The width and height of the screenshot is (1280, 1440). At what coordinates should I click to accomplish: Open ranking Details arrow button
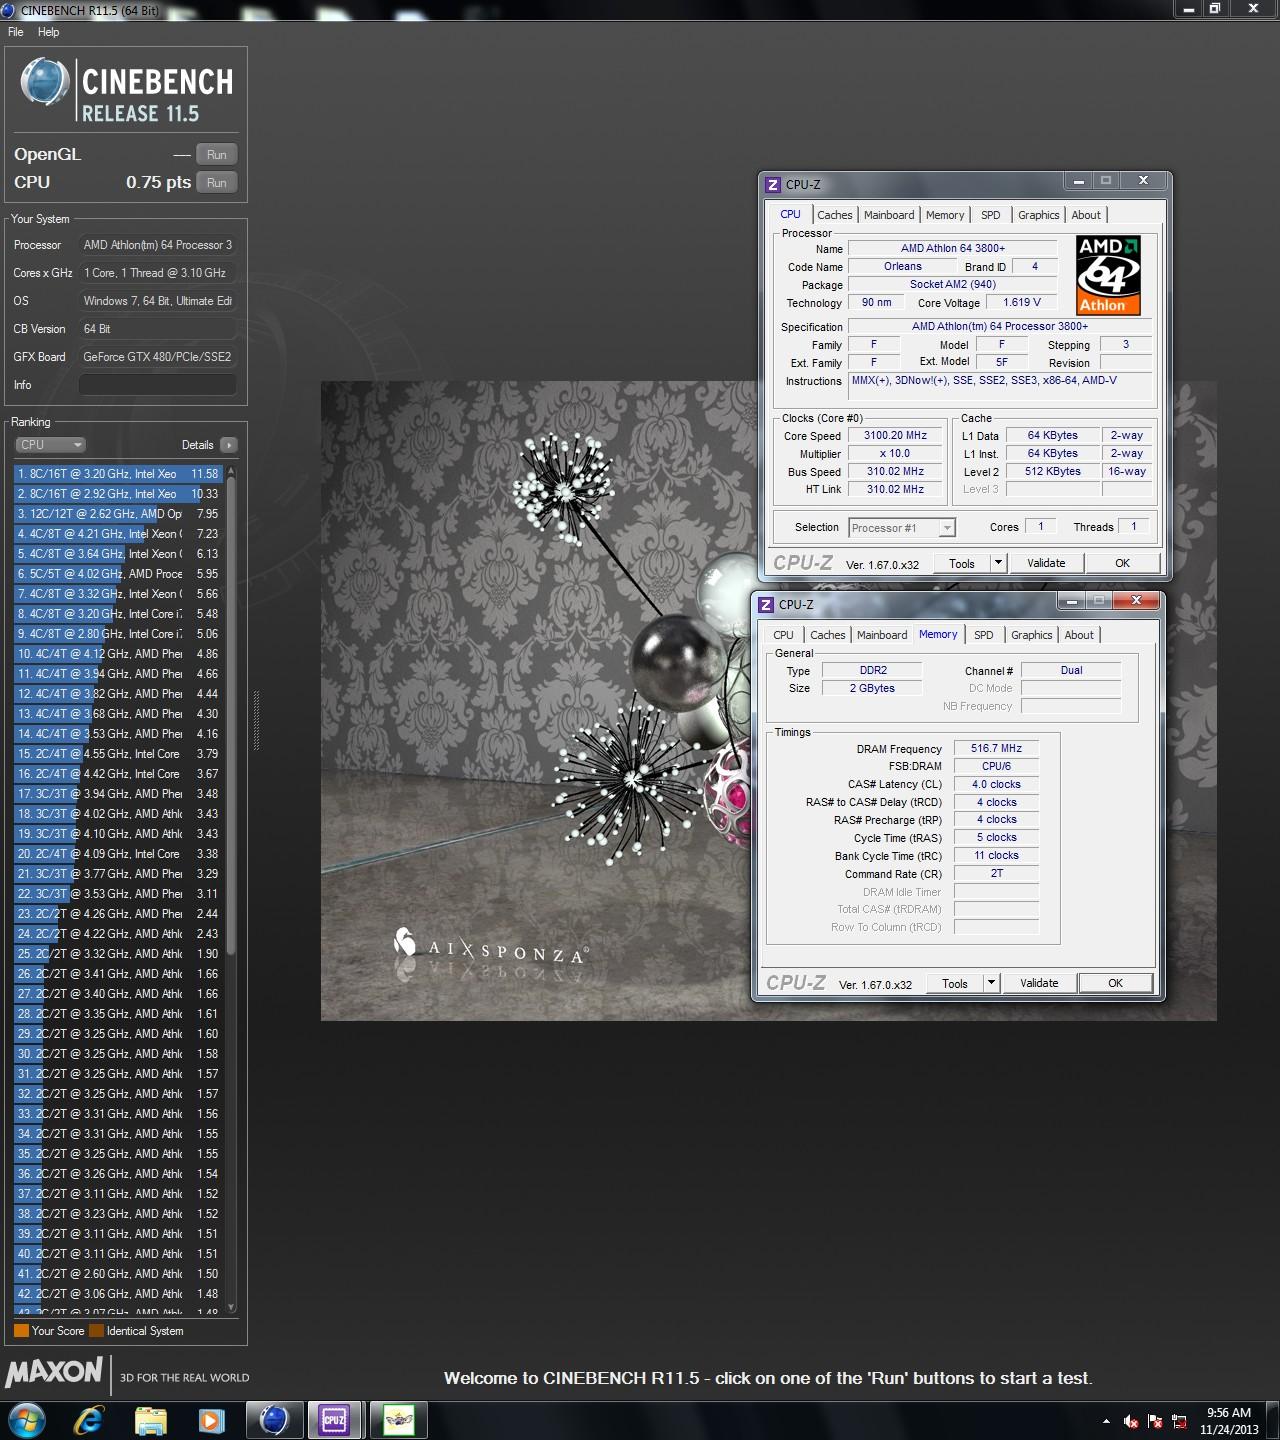click(x=229, y=445)
